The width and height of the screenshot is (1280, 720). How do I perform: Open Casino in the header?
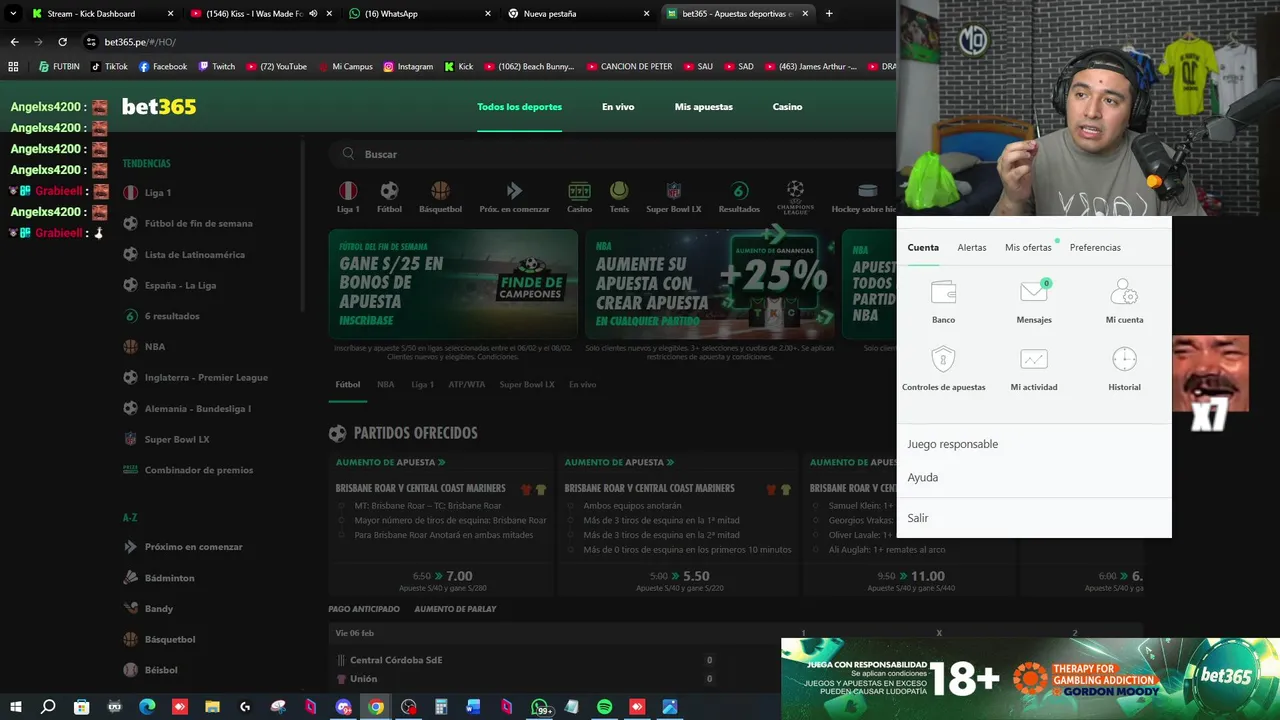[787, 107]
